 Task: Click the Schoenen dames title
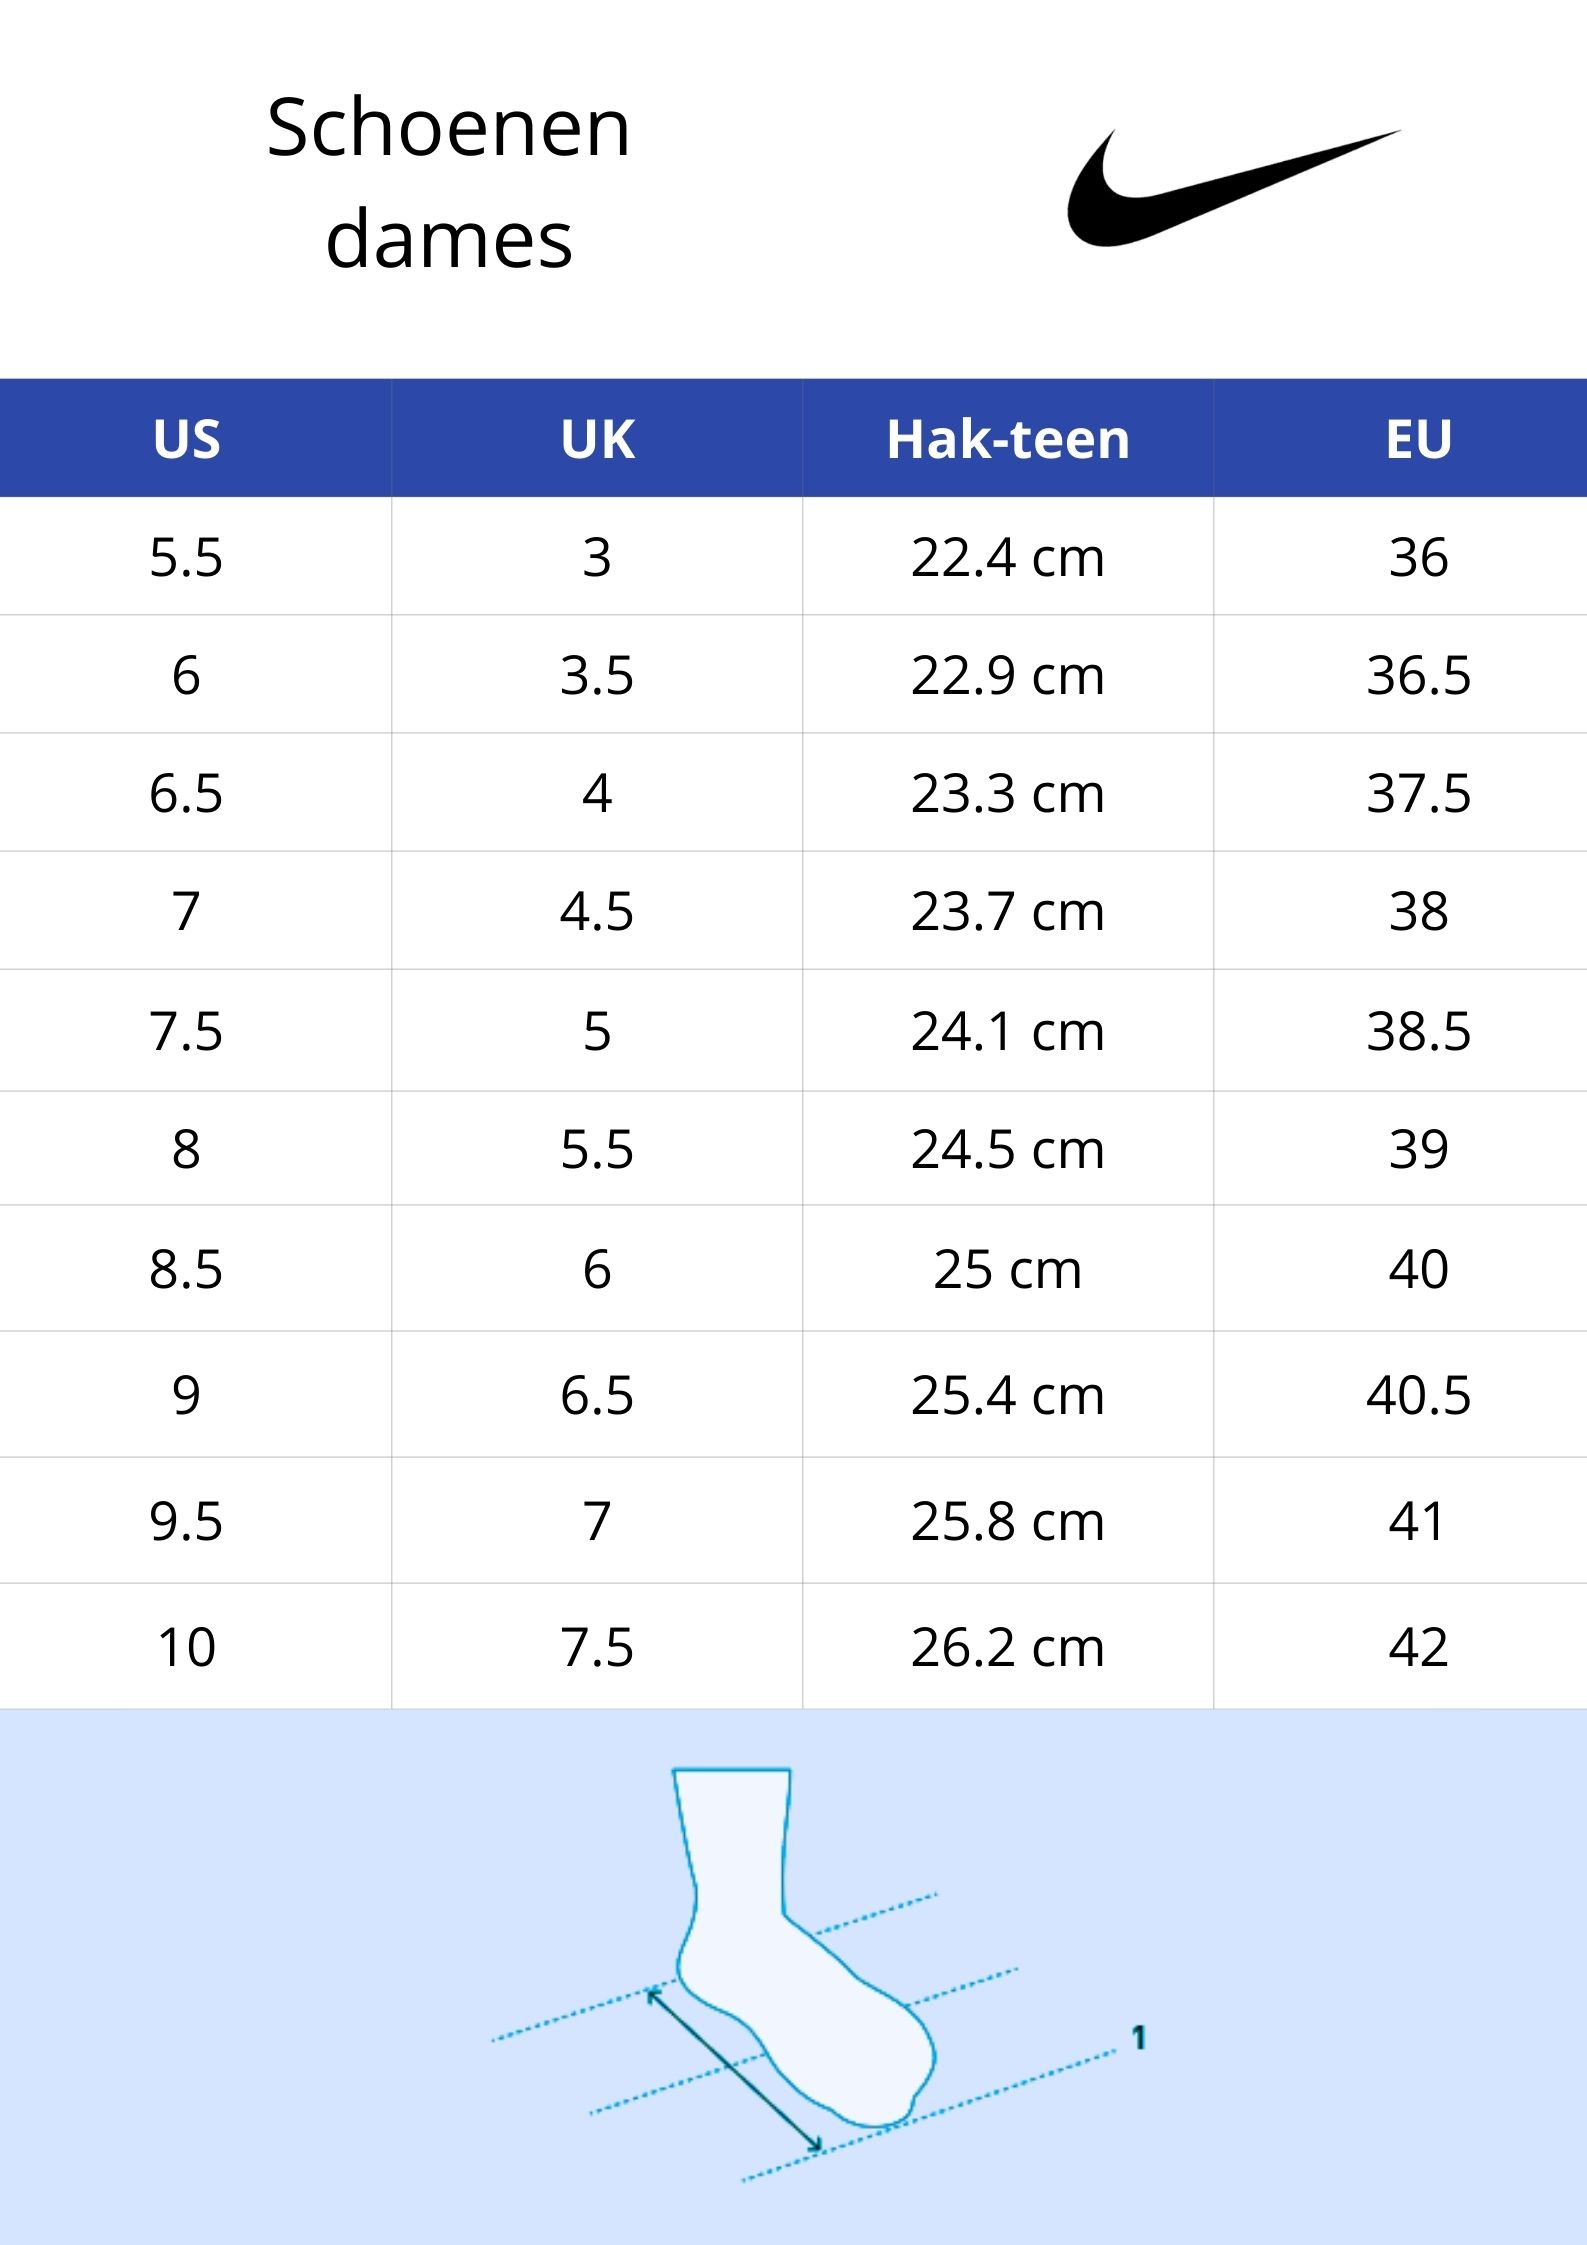(449, 184)
